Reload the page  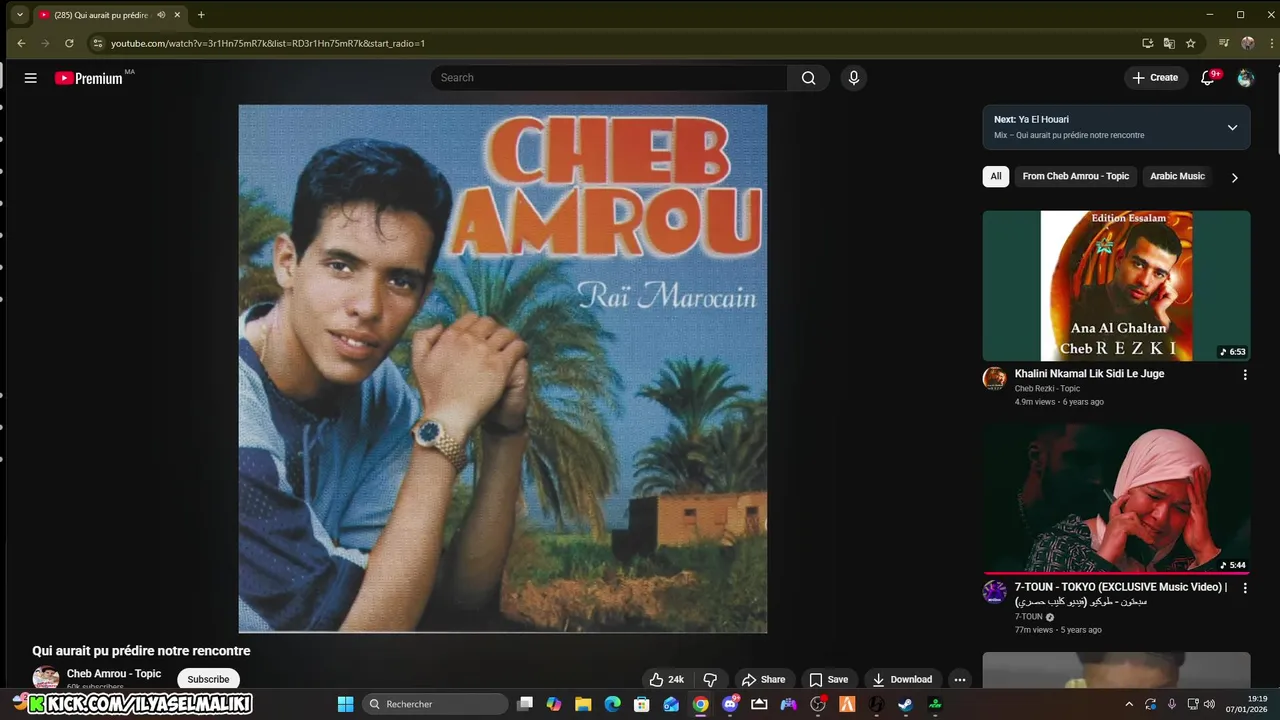pos(69,43)
